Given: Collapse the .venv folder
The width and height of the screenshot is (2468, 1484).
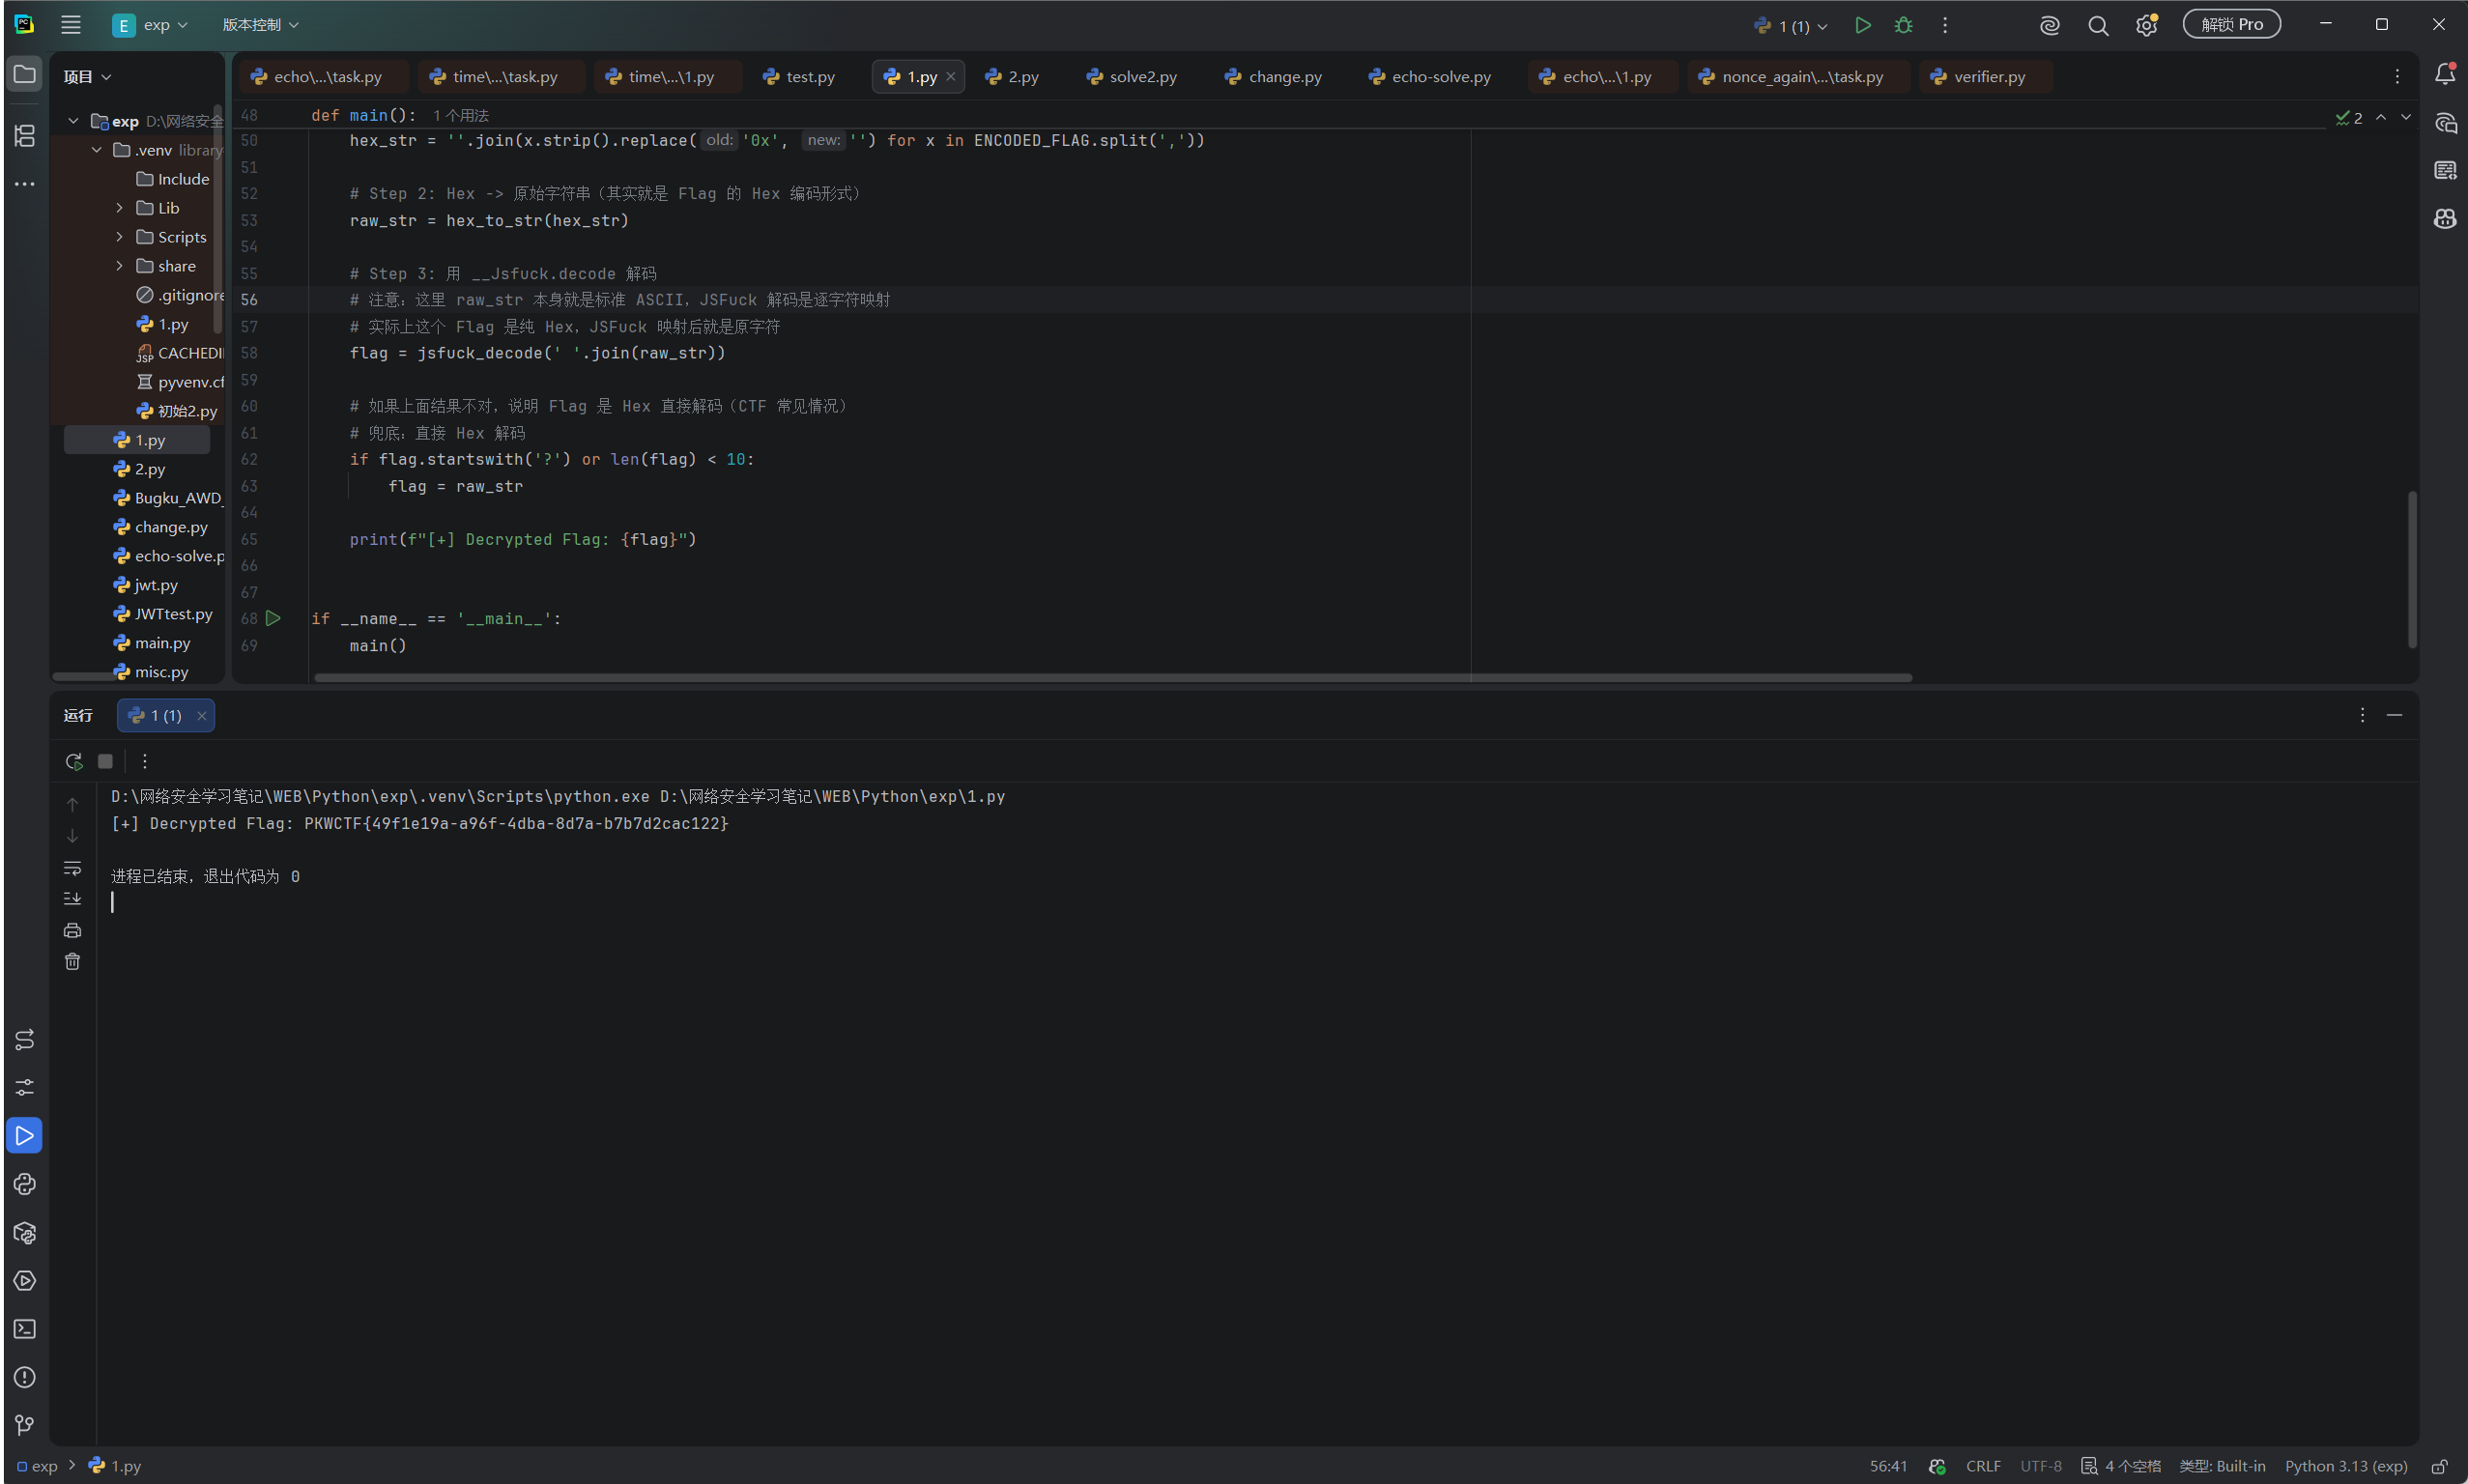Looking at the screenshot, I should click(97, 150).
